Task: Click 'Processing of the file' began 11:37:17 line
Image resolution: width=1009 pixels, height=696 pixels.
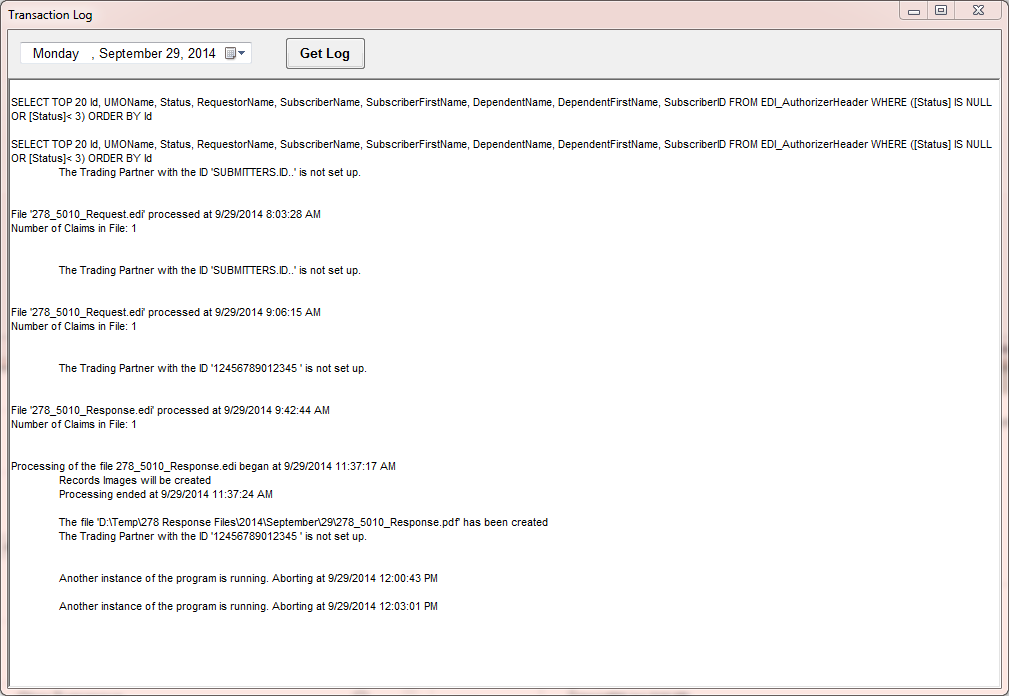Action: (203, 466)
